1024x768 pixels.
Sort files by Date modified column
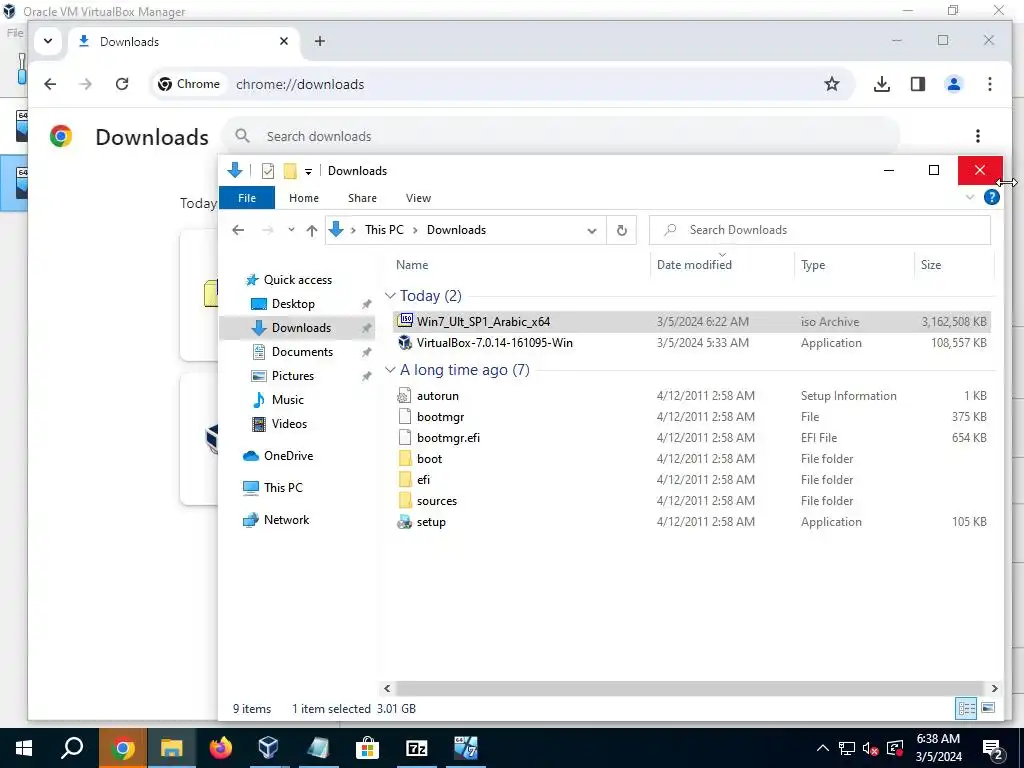coord(694,265)
